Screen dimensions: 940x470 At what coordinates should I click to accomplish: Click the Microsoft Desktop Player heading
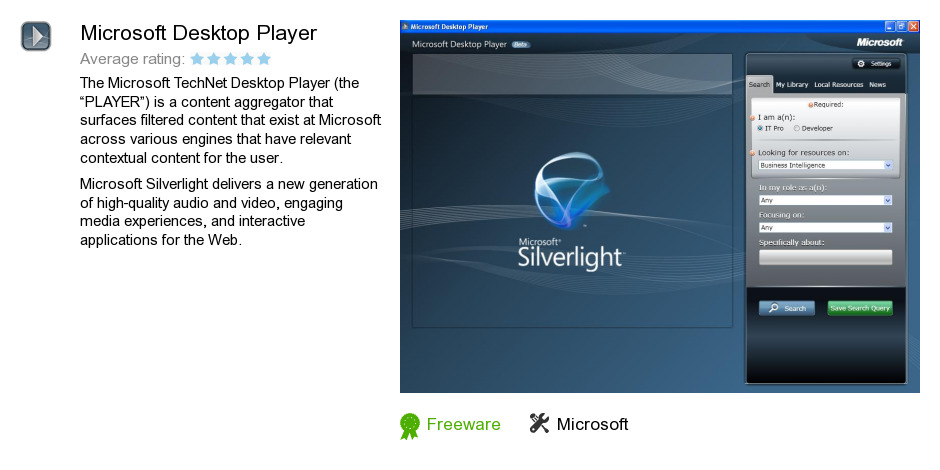[x=198, y=33]
